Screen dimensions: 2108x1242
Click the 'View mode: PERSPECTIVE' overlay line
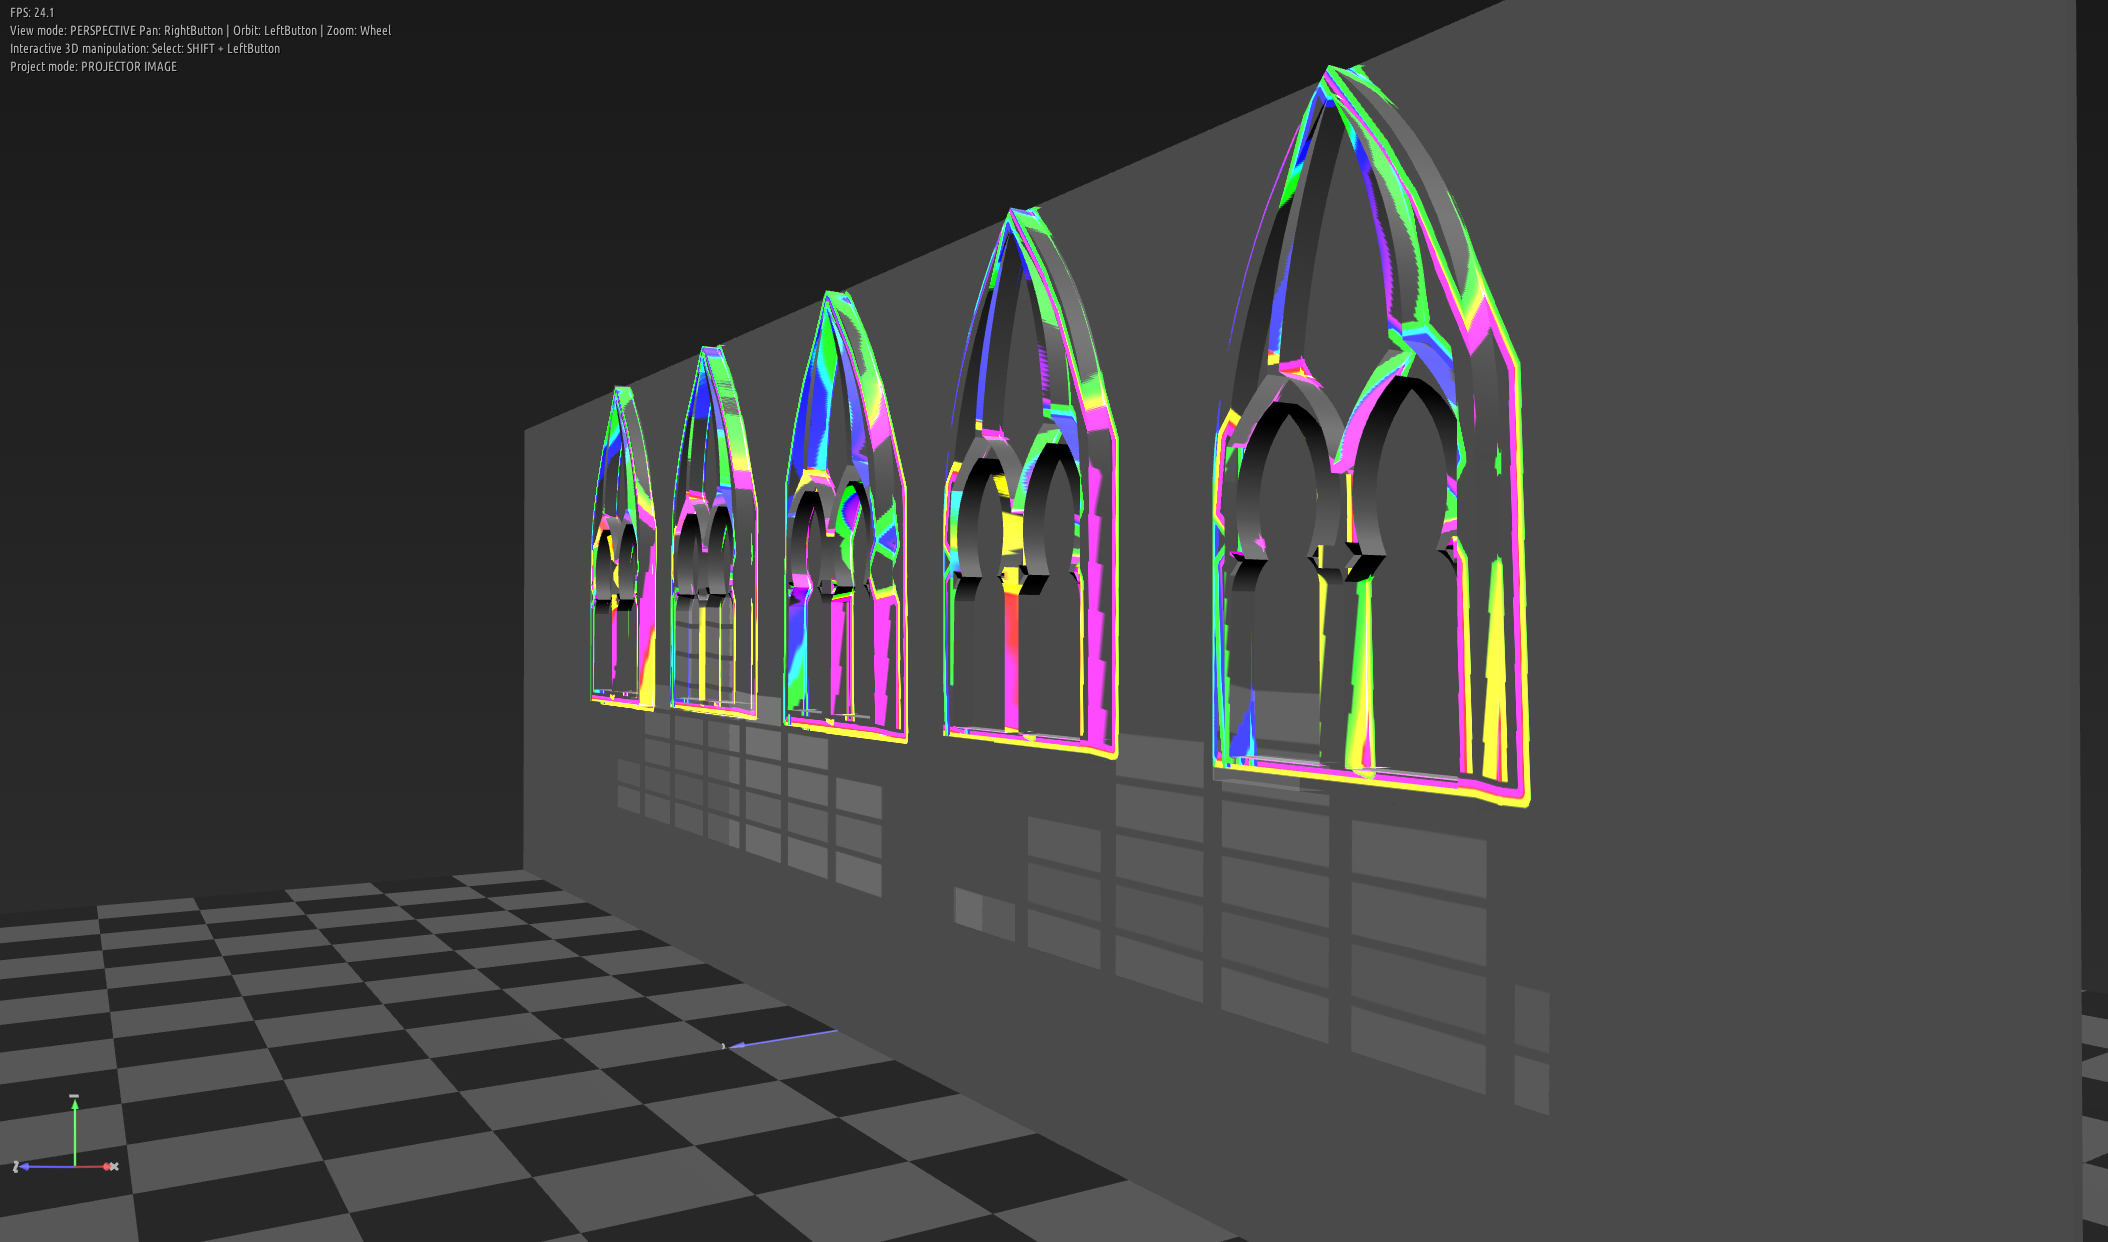coord(200,31)
